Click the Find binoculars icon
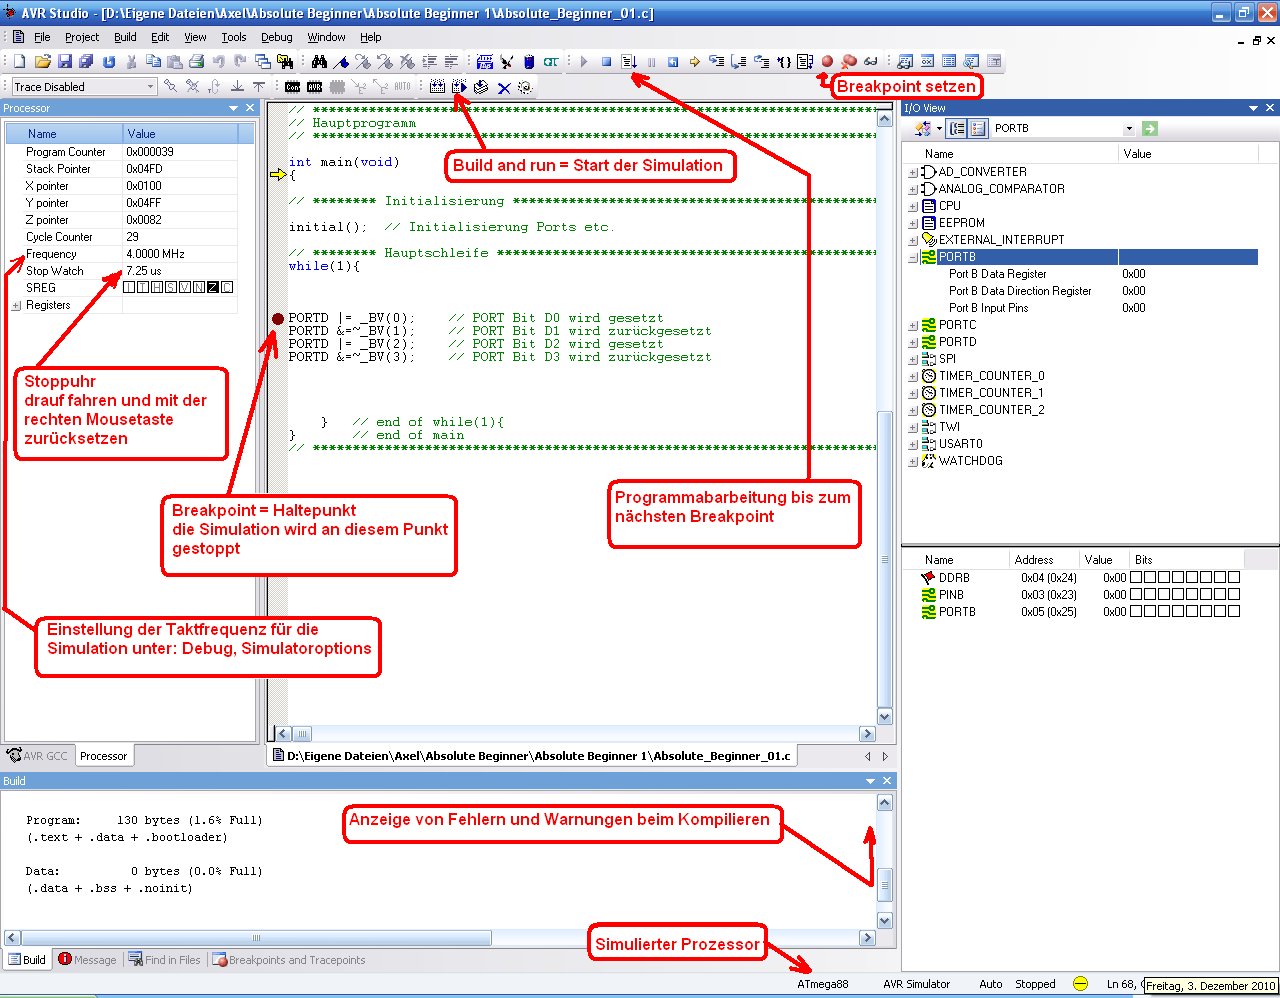Viewport: 1280px width, 998px height. (x=319, y=61)
